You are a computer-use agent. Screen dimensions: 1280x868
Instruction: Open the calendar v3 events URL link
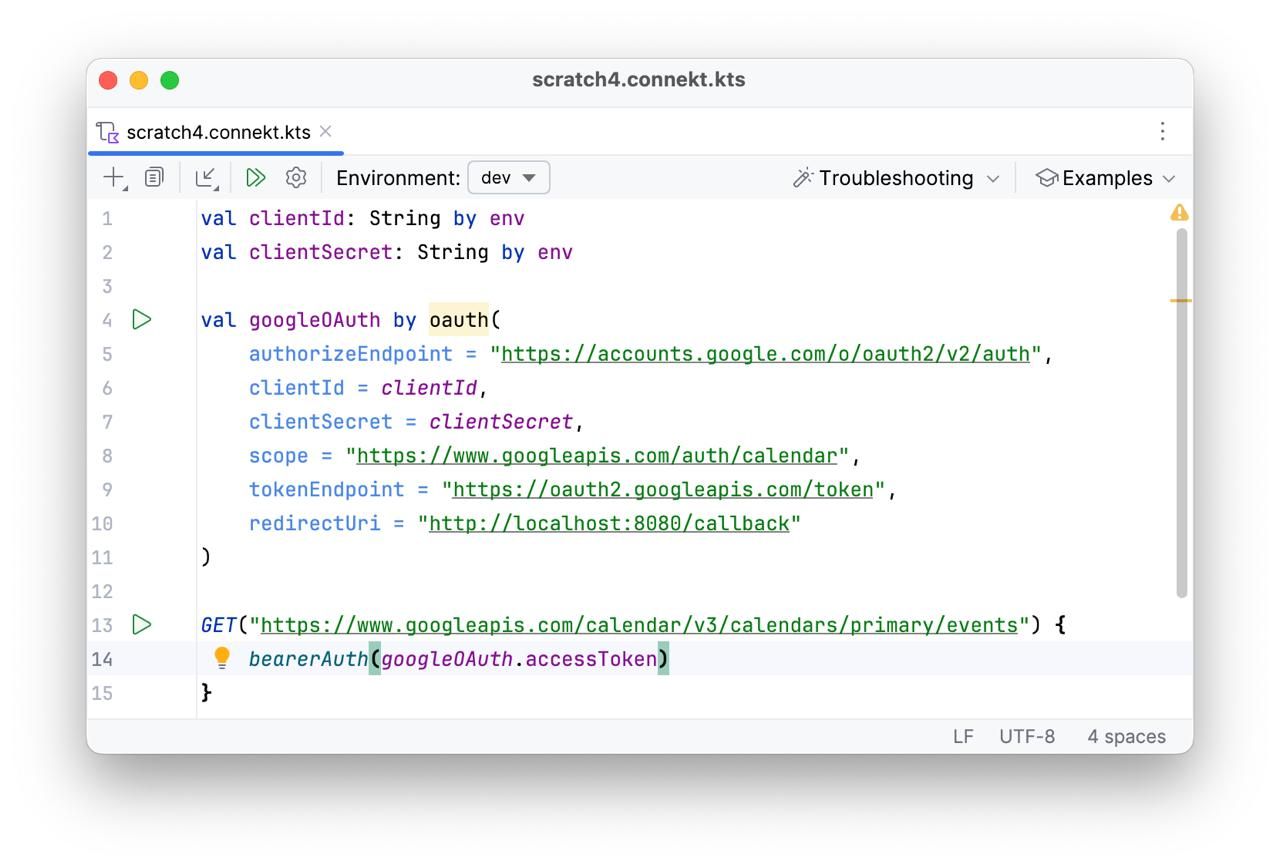639,625
